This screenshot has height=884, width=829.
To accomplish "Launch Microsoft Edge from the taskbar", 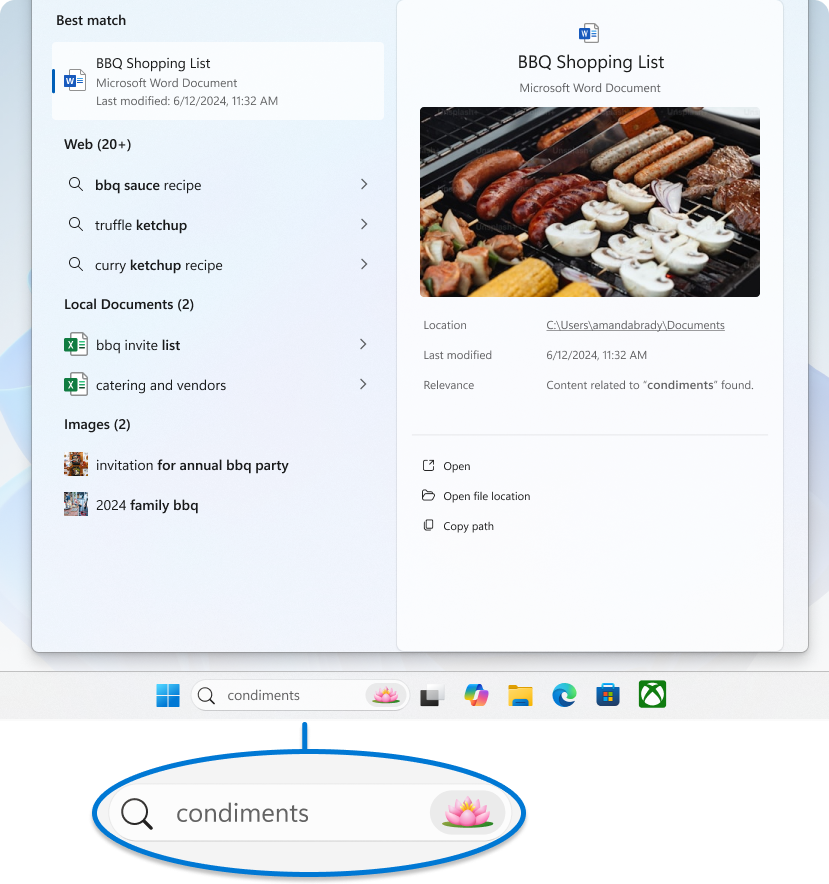I will coord(564,694).
